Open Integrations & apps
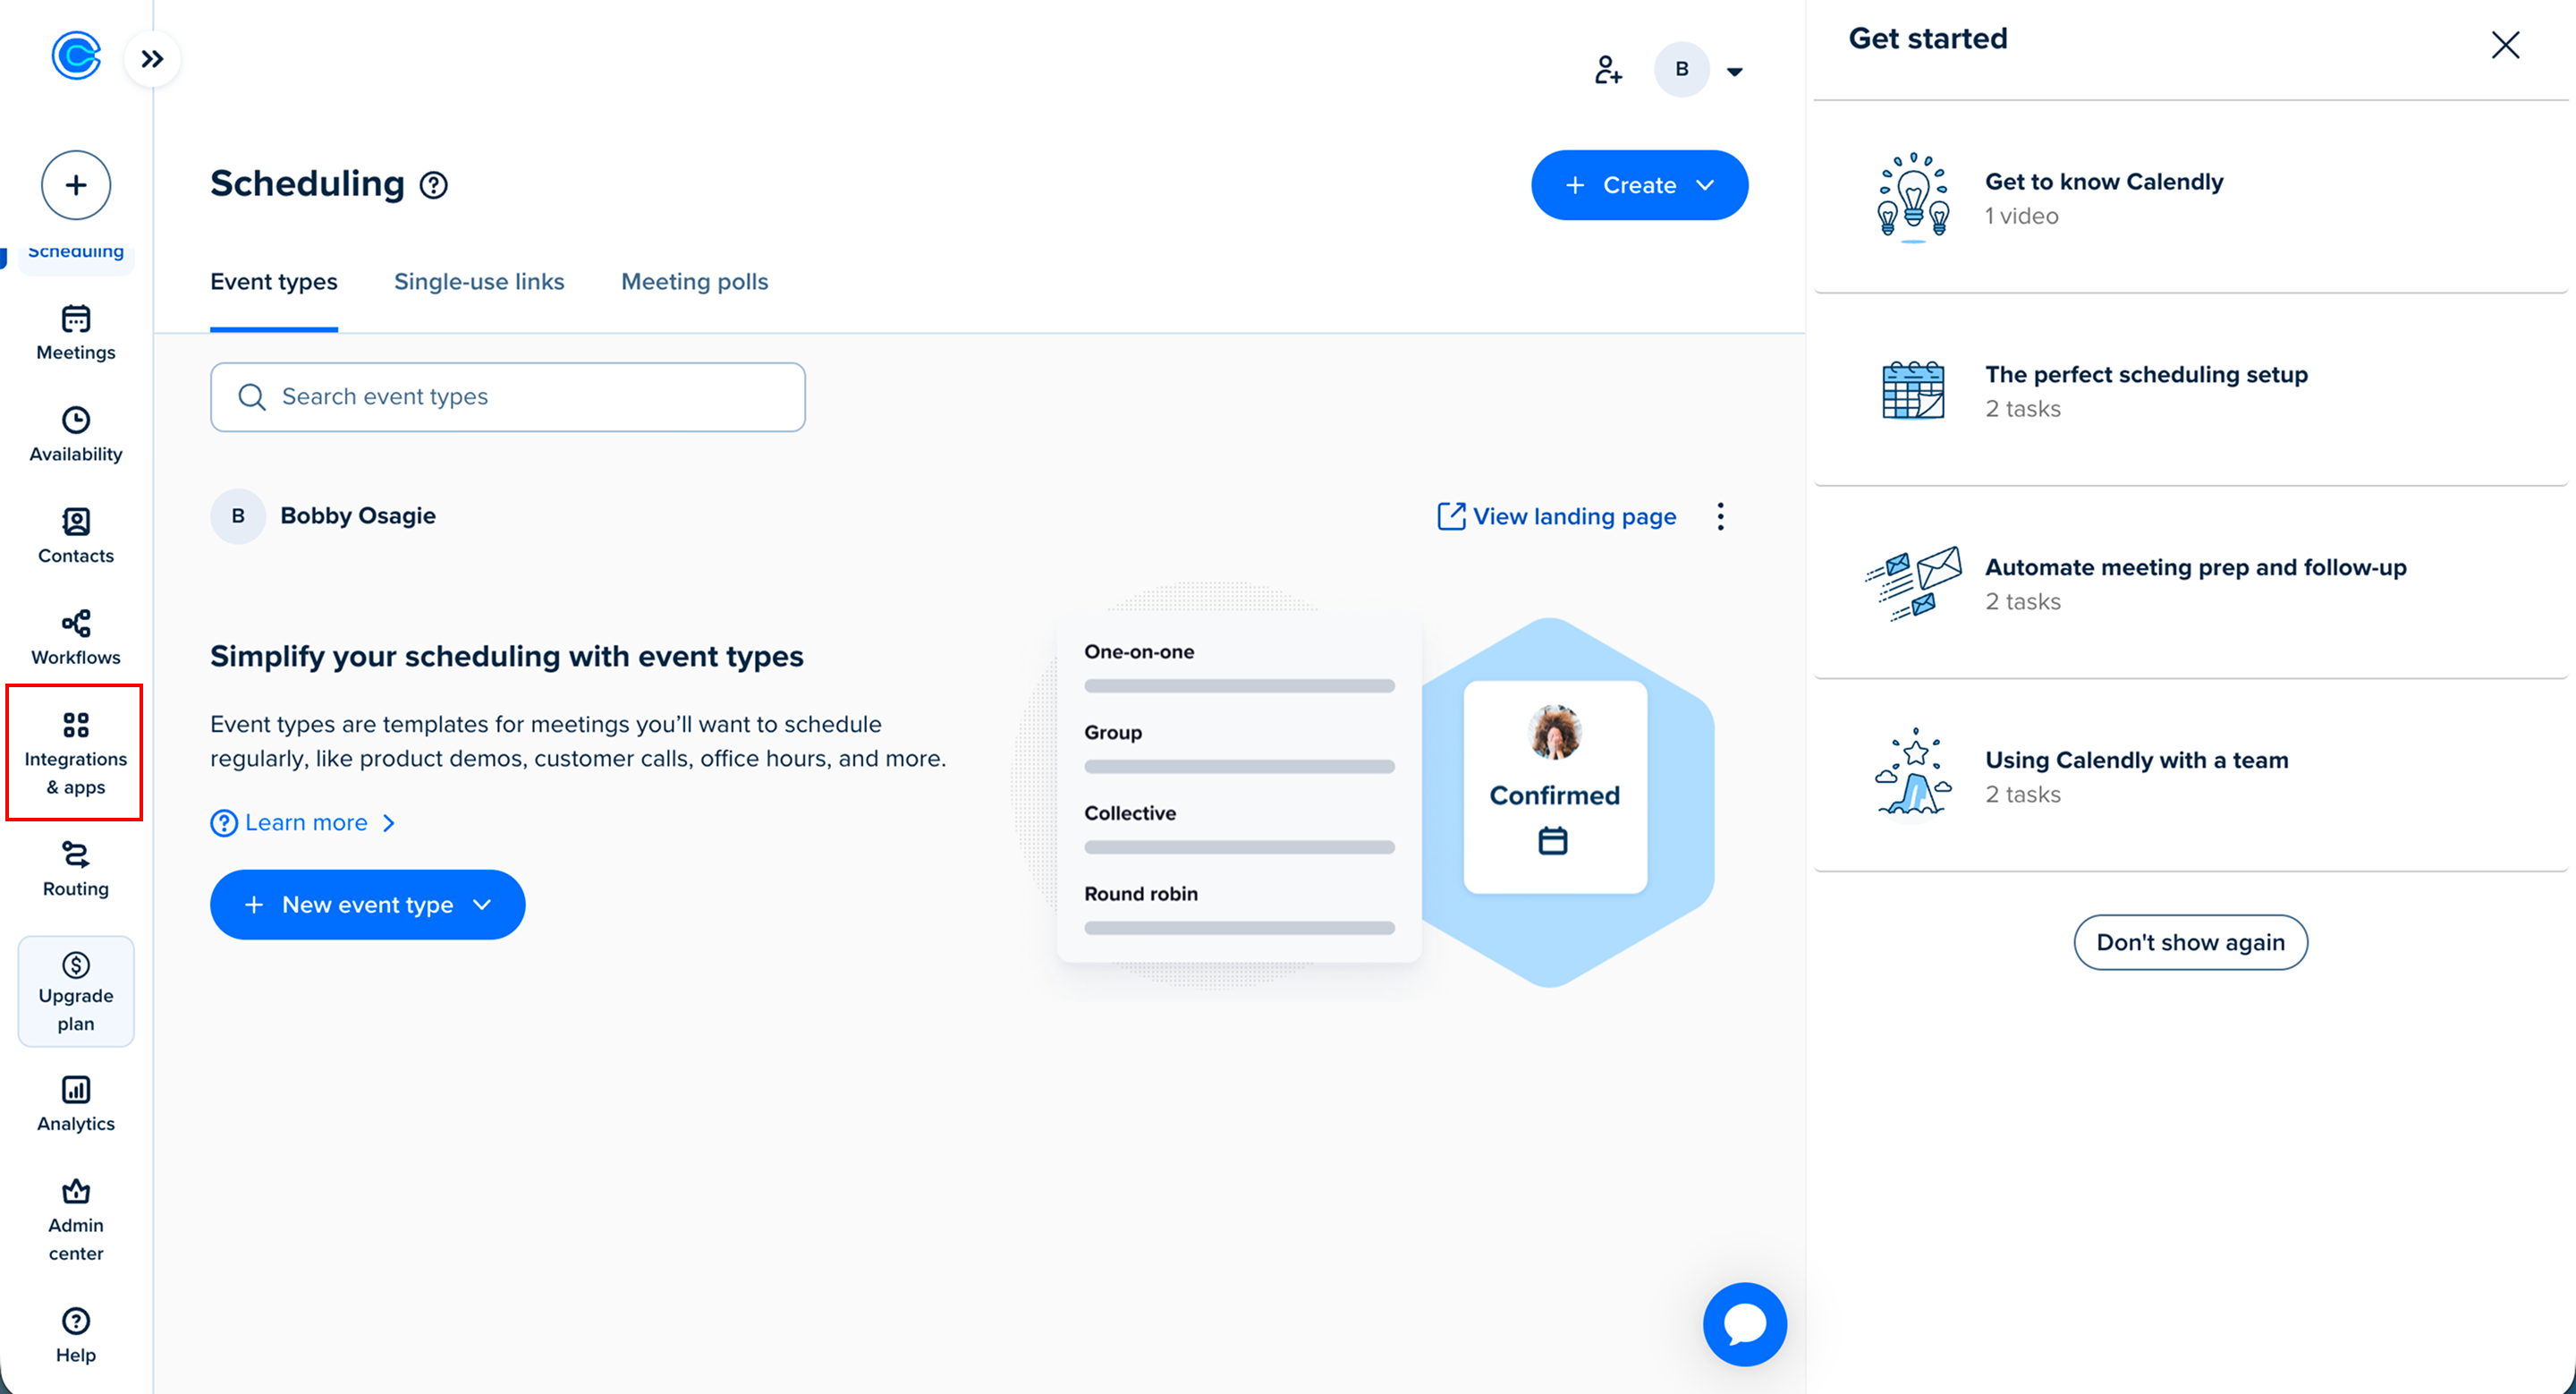This screenshot has height=1394, width=2576. [75, 753]
